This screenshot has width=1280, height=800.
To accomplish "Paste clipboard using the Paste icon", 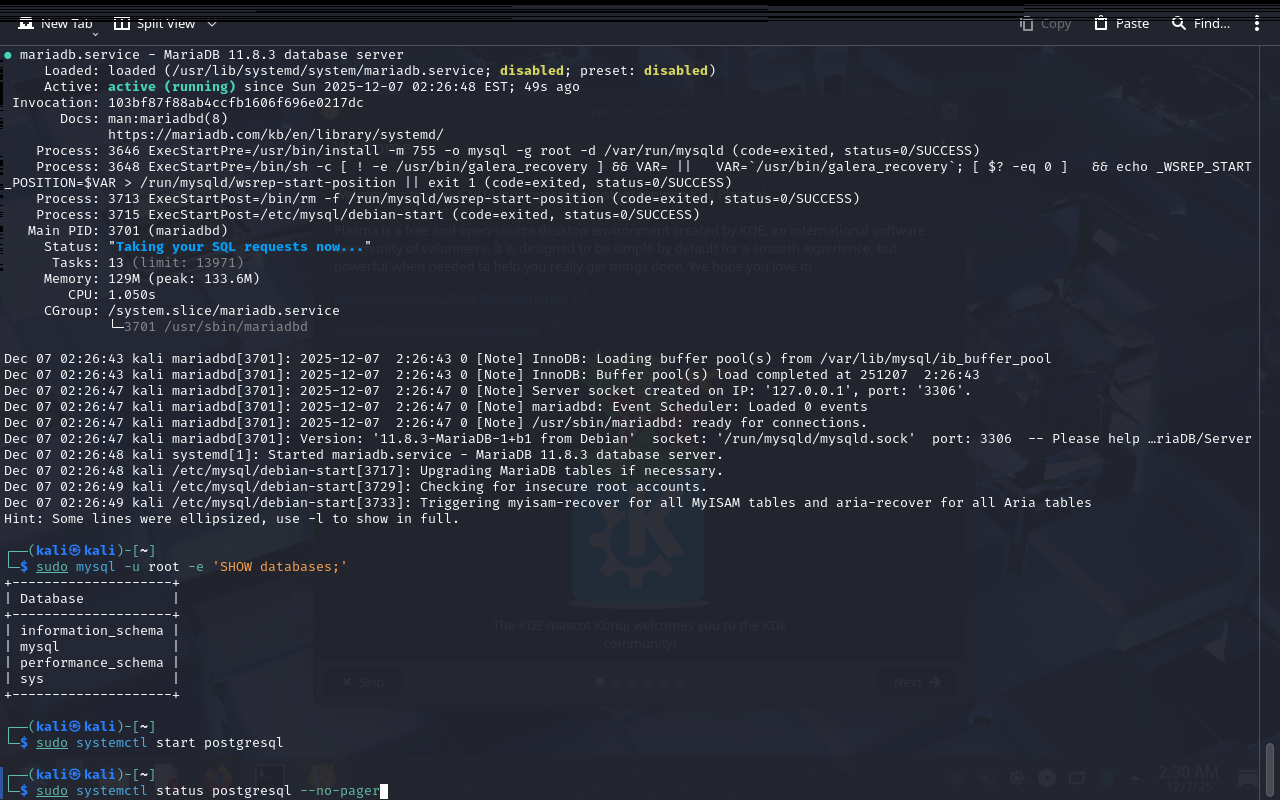I will coord(1121,23).
